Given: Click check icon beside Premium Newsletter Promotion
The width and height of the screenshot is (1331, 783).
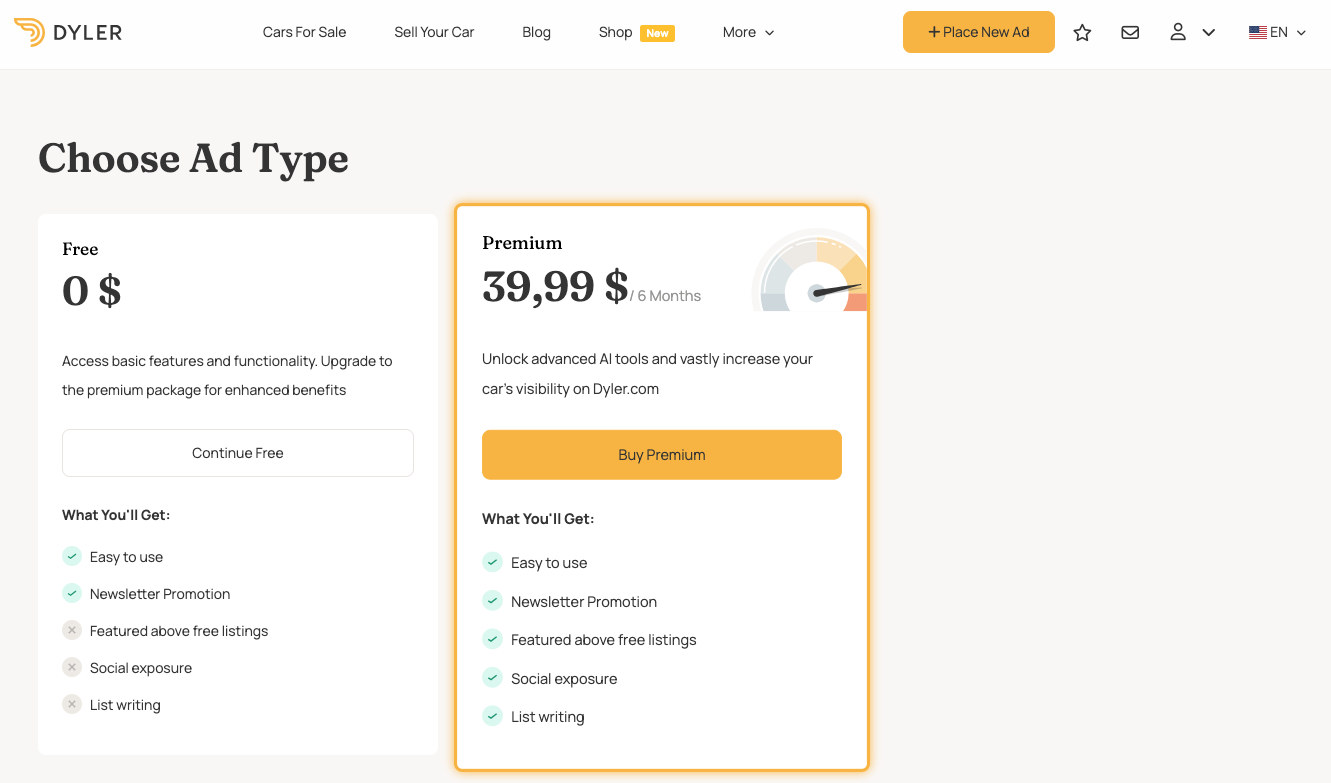Looking at the screenshot, I should [x=492, y=601].
